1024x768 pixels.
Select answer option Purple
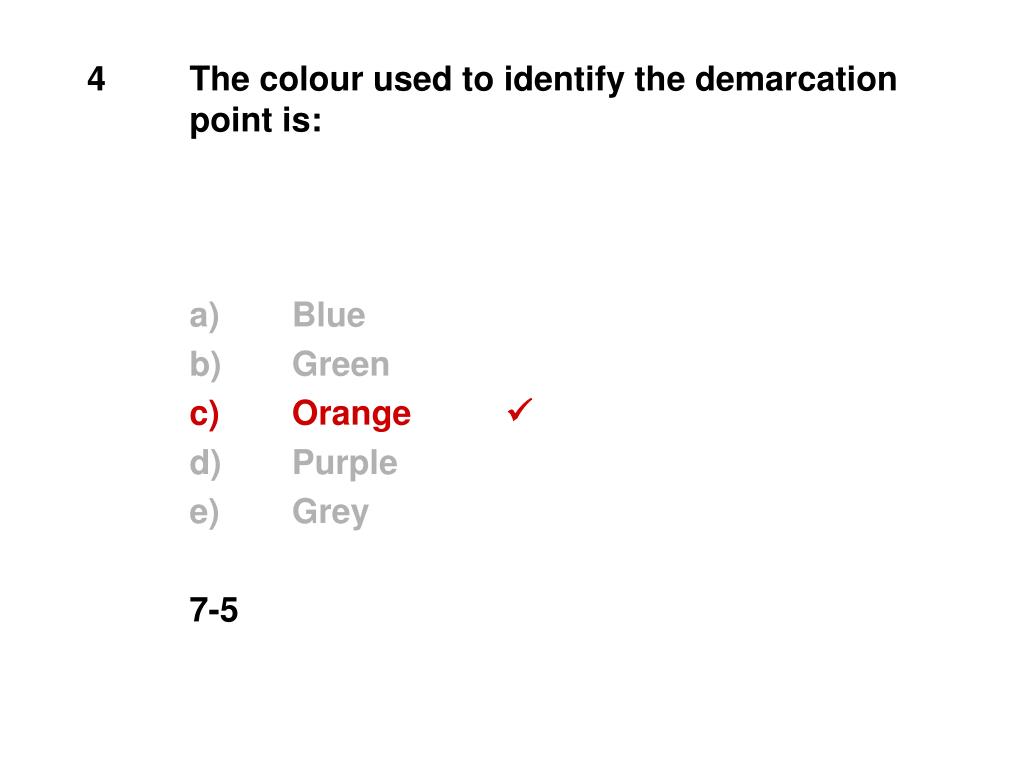click(x=345, y=464)
